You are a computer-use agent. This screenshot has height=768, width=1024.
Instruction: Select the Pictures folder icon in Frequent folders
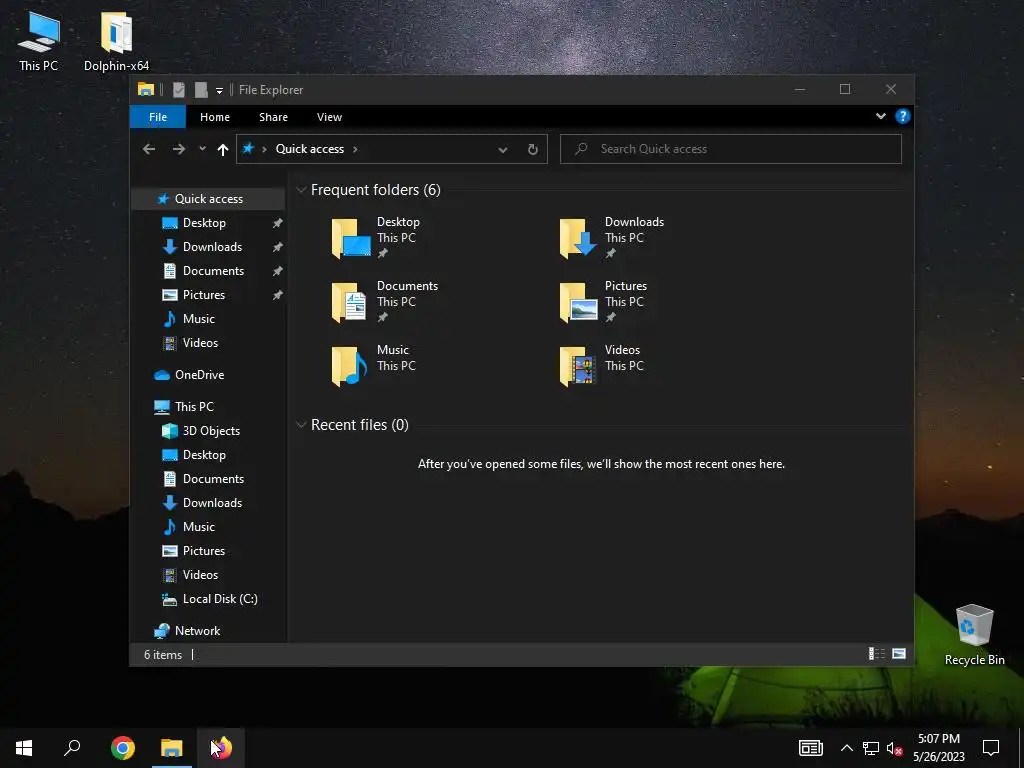[x=579, y=302]
